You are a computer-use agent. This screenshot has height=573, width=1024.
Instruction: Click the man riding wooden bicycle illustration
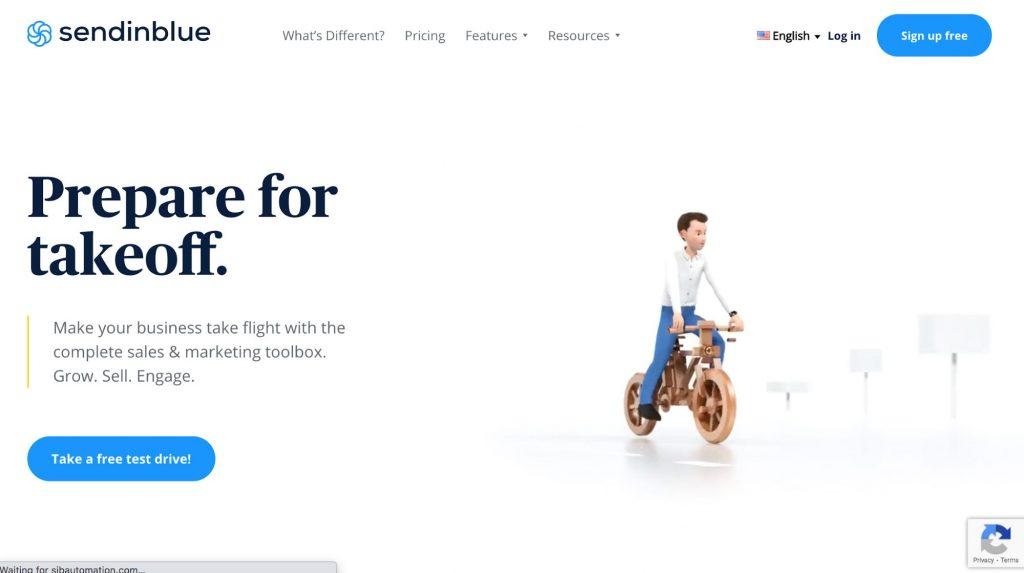(x=684, y=327)
